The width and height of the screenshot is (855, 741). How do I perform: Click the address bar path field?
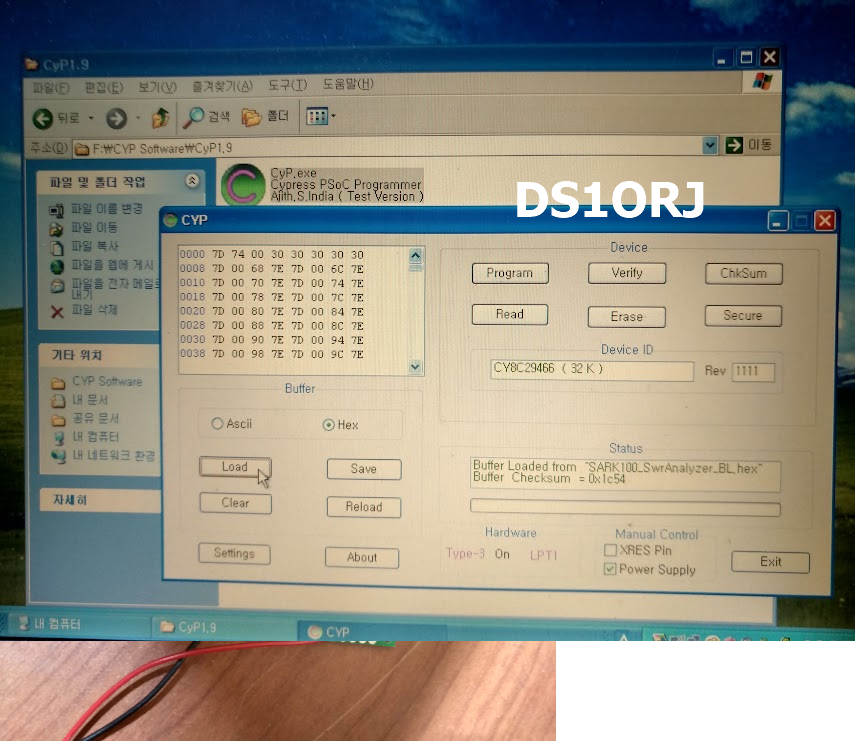387,147
